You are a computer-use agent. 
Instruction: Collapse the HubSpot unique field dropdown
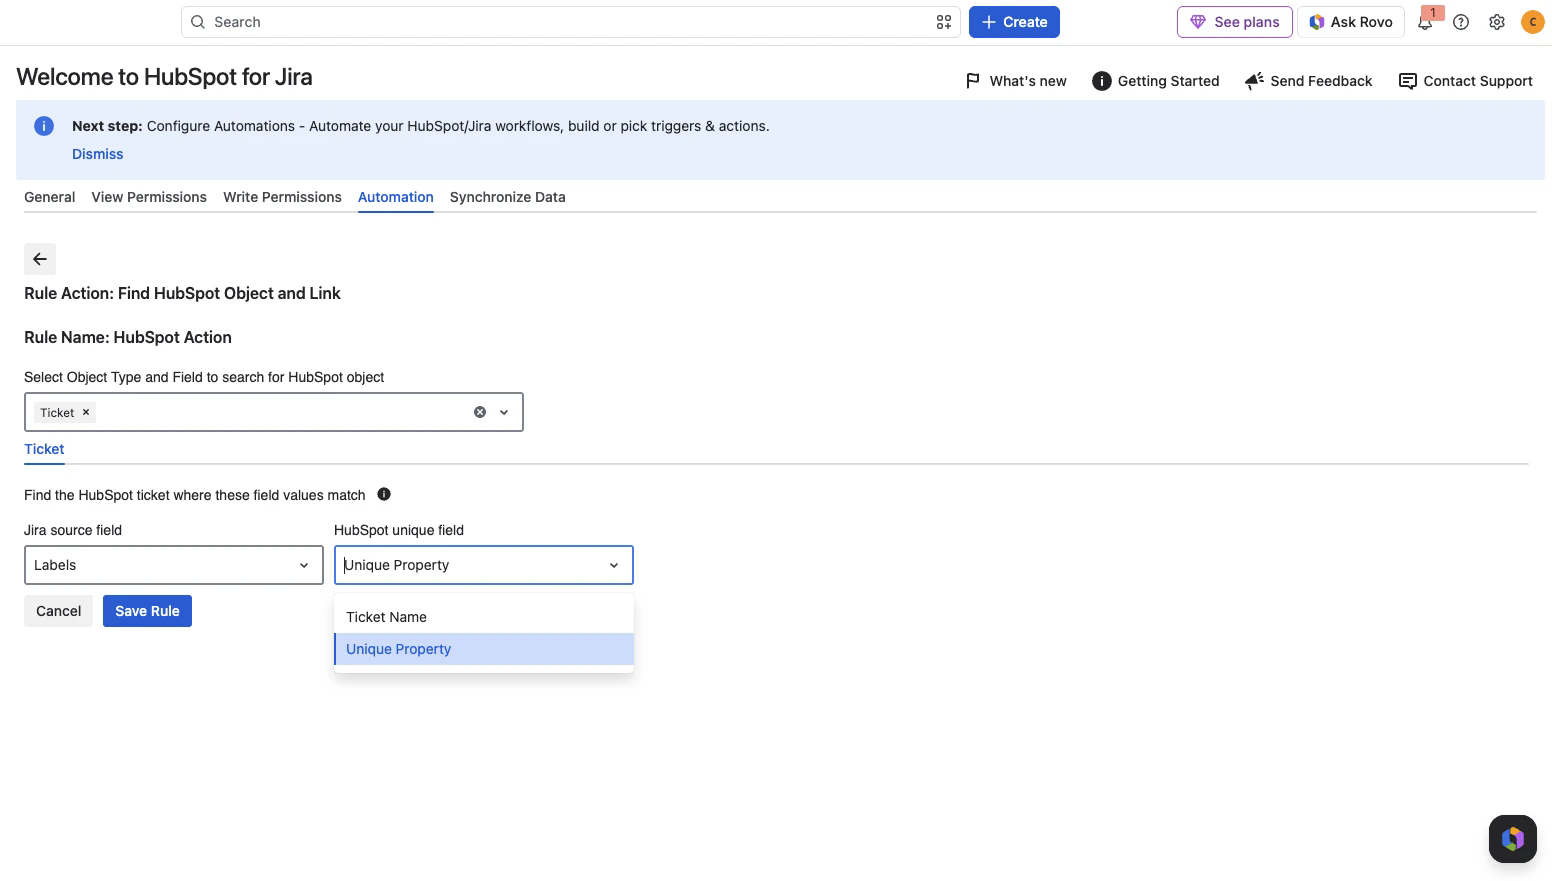click(614, 565)
